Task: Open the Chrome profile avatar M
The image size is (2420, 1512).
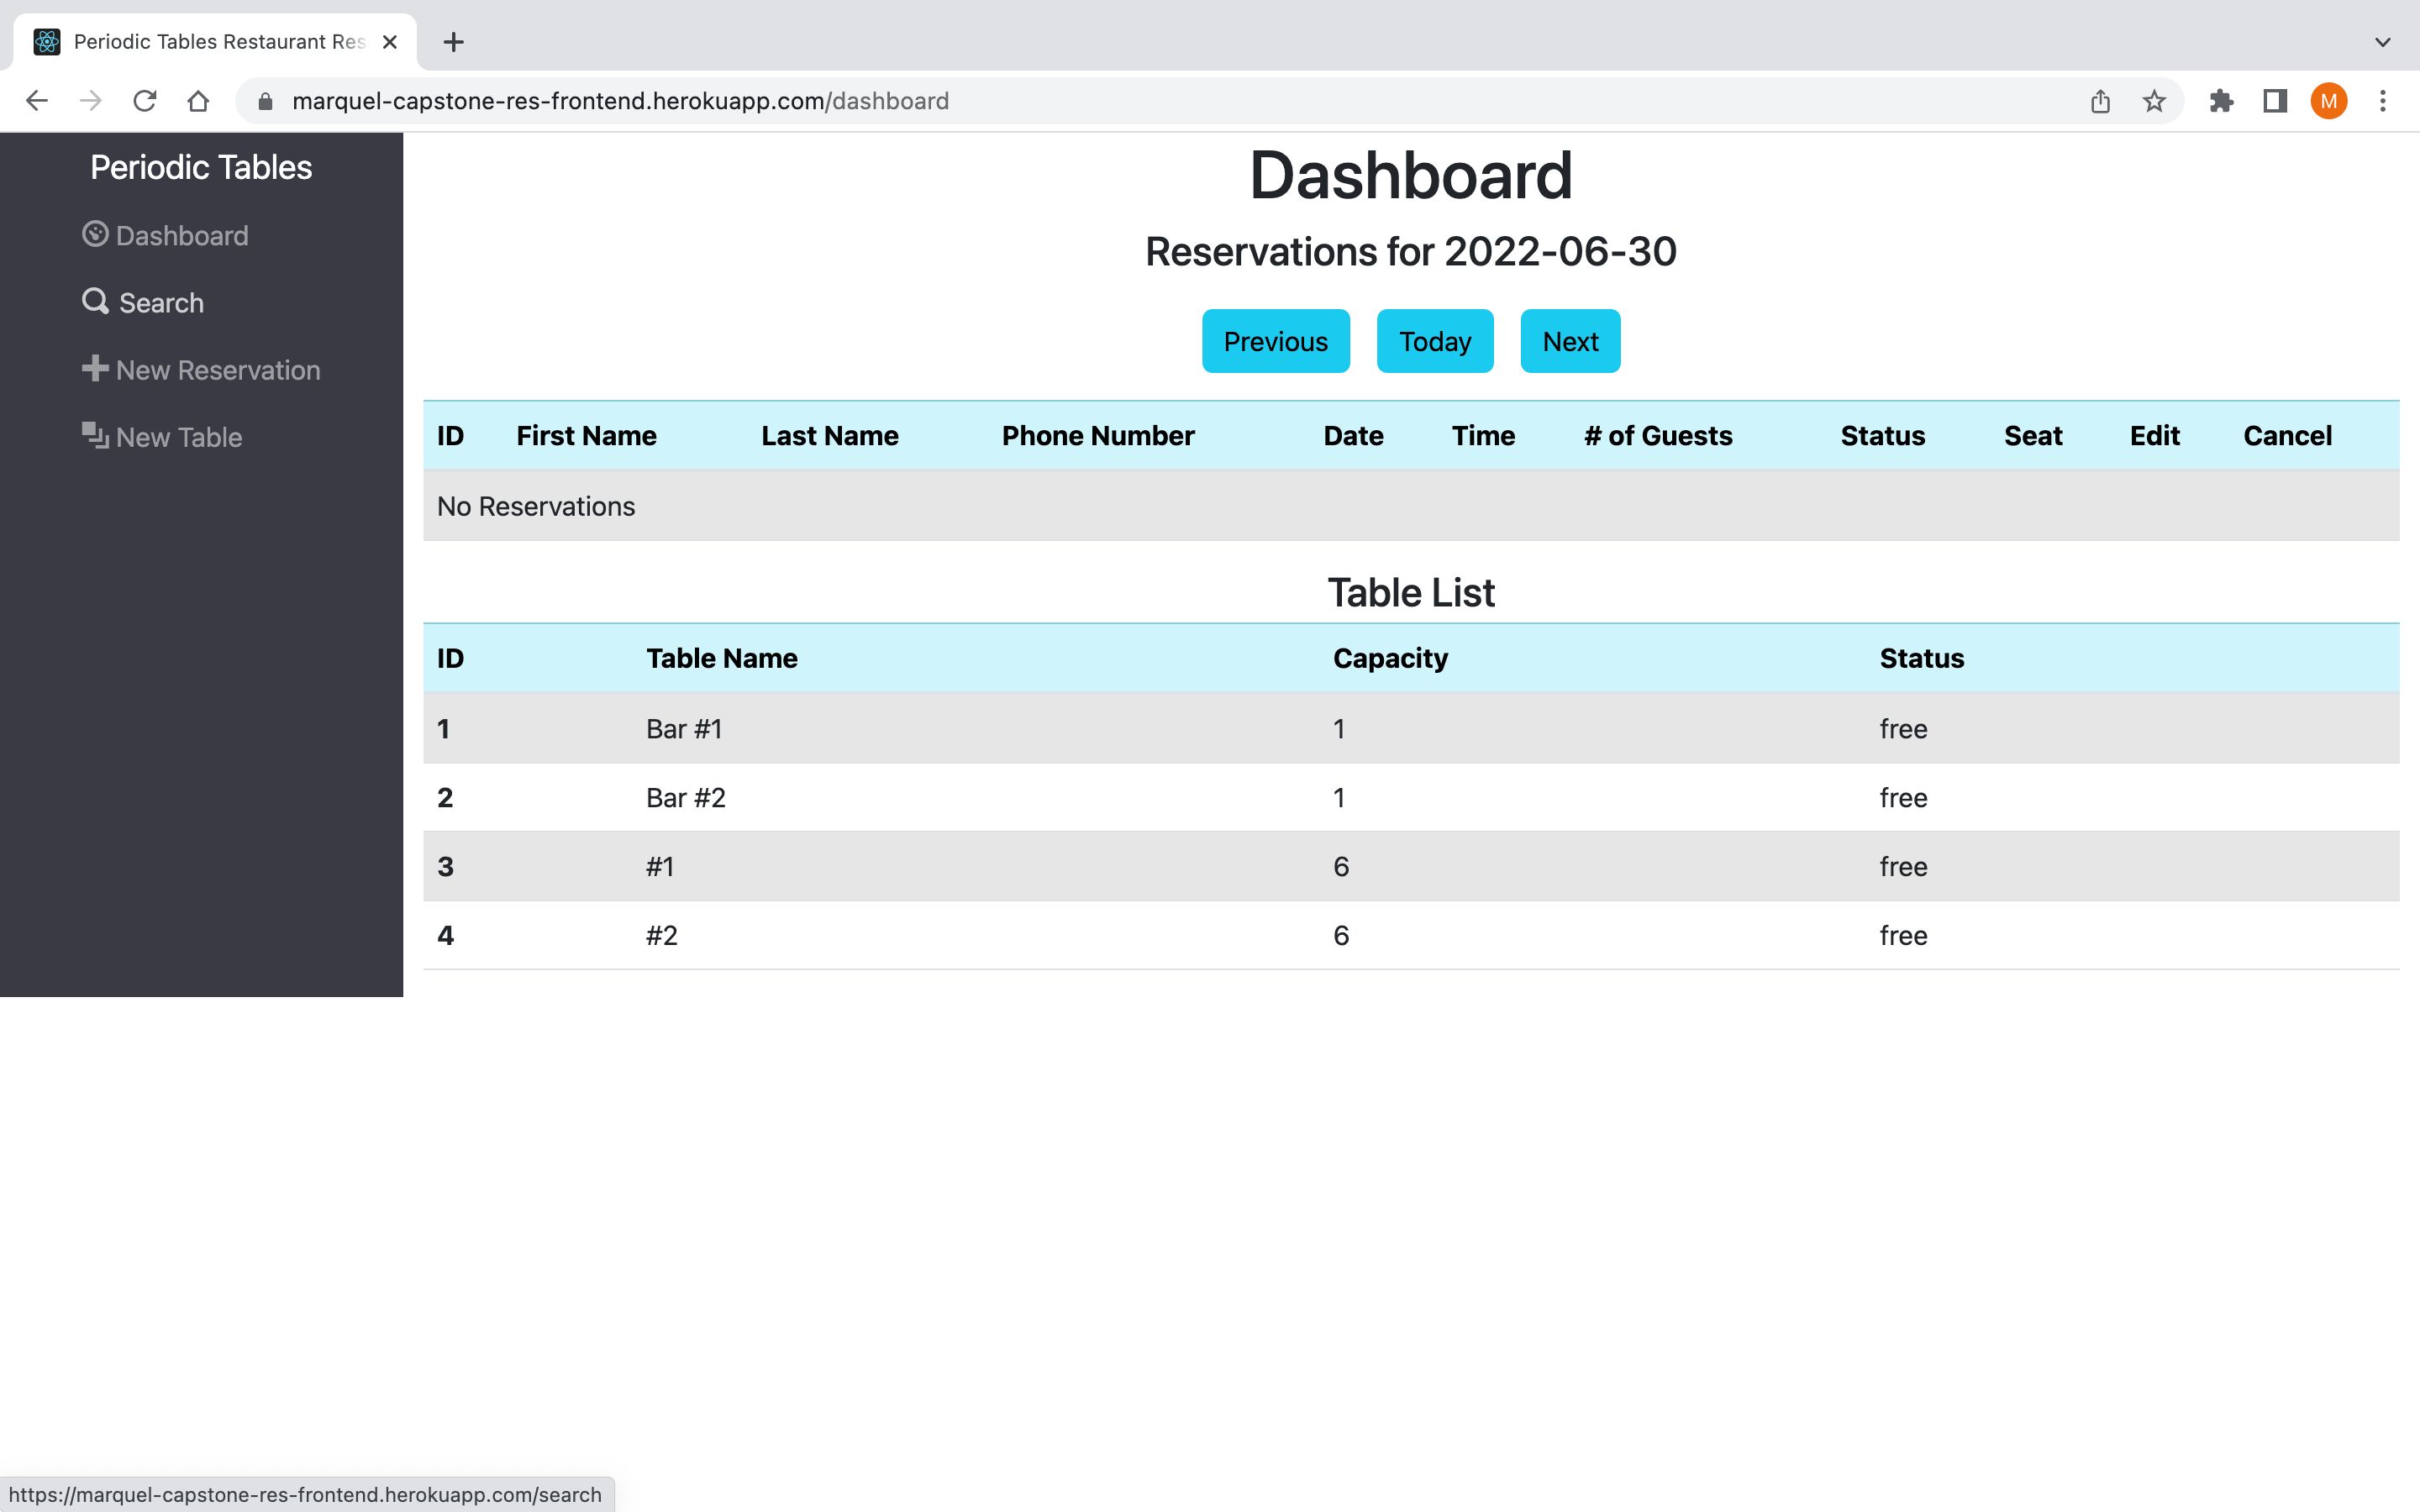Action: (x=2329, y=101)
